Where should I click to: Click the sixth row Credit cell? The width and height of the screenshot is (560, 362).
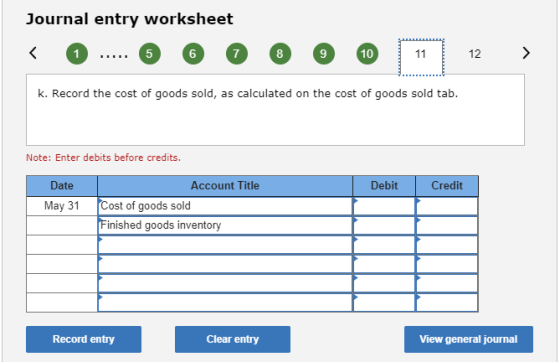(447, 302)
